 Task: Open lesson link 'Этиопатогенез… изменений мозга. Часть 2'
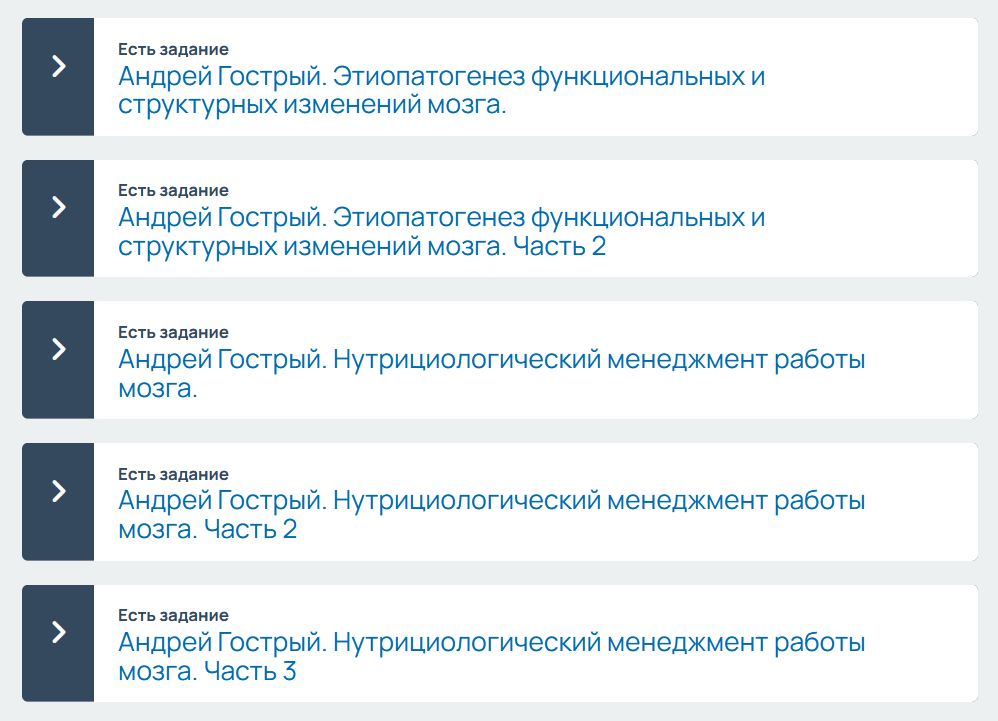click(x=441, y=231)
